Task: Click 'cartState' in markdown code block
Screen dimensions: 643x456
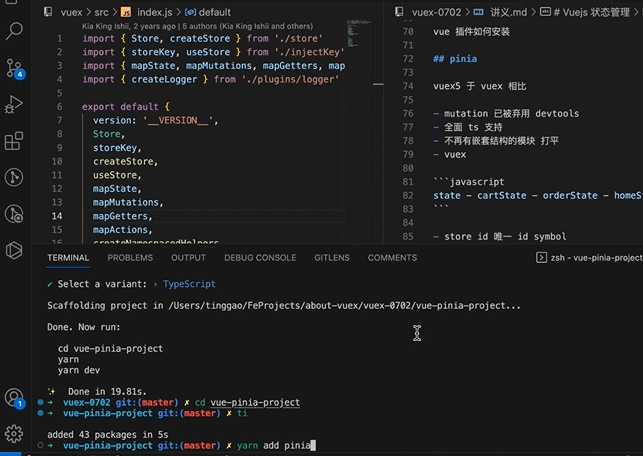Action: coord(502,196)
